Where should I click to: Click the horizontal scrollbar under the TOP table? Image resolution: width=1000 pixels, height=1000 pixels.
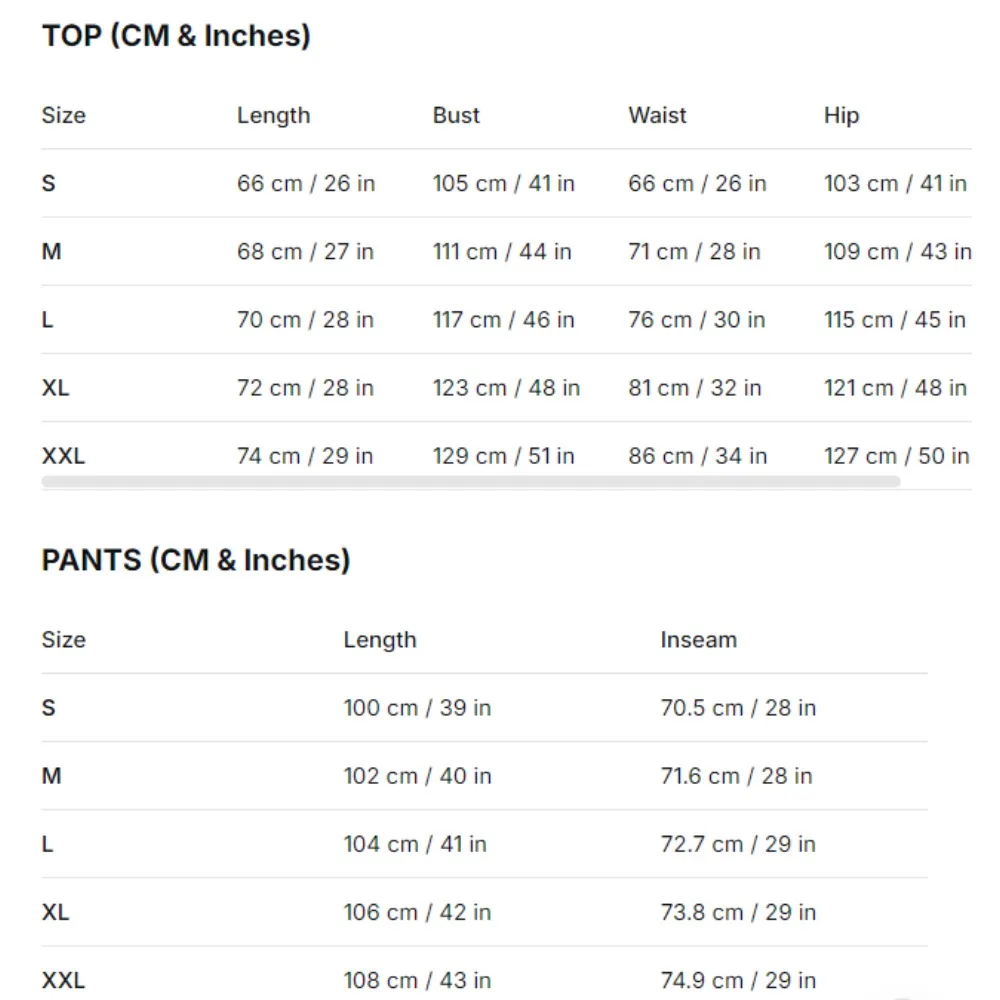coord(470,481)
